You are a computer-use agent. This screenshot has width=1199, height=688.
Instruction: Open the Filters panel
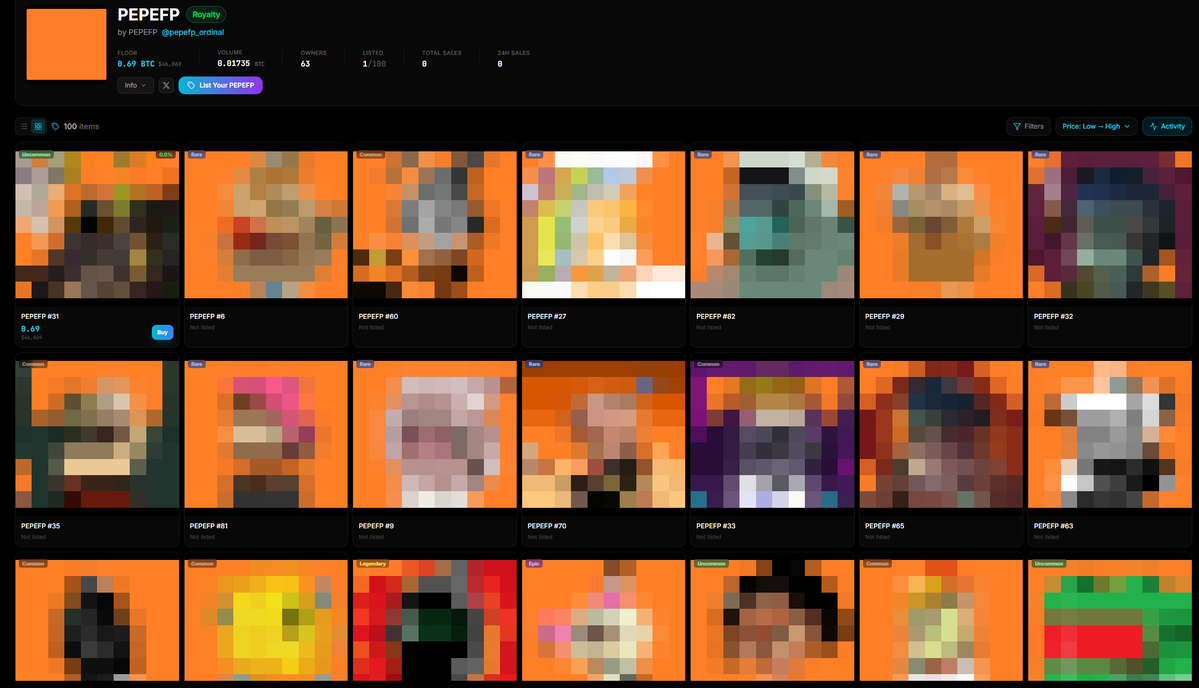[x=1028, y=127]
